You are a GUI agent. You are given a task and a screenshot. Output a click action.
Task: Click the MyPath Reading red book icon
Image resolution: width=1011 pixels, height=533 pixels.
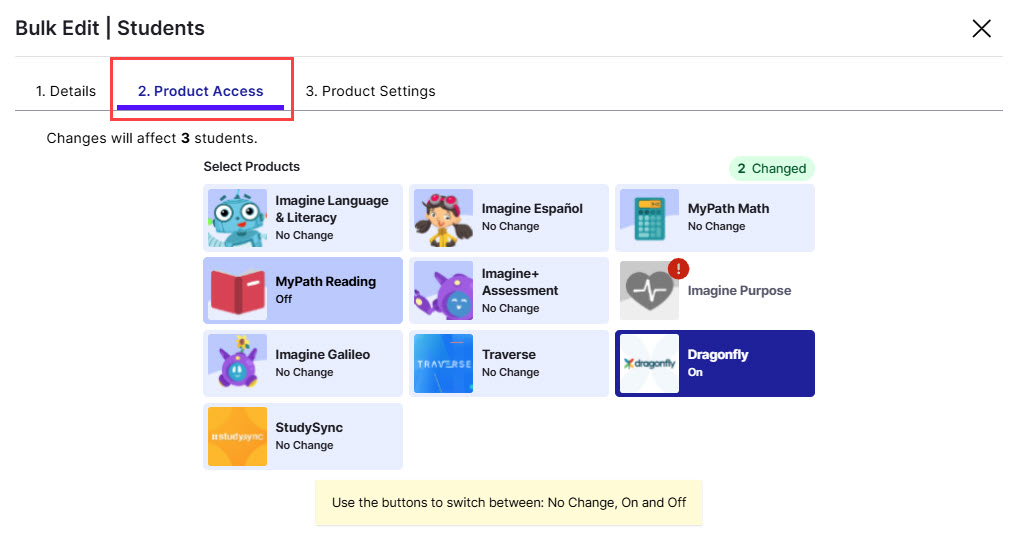[x=237, y=291]
